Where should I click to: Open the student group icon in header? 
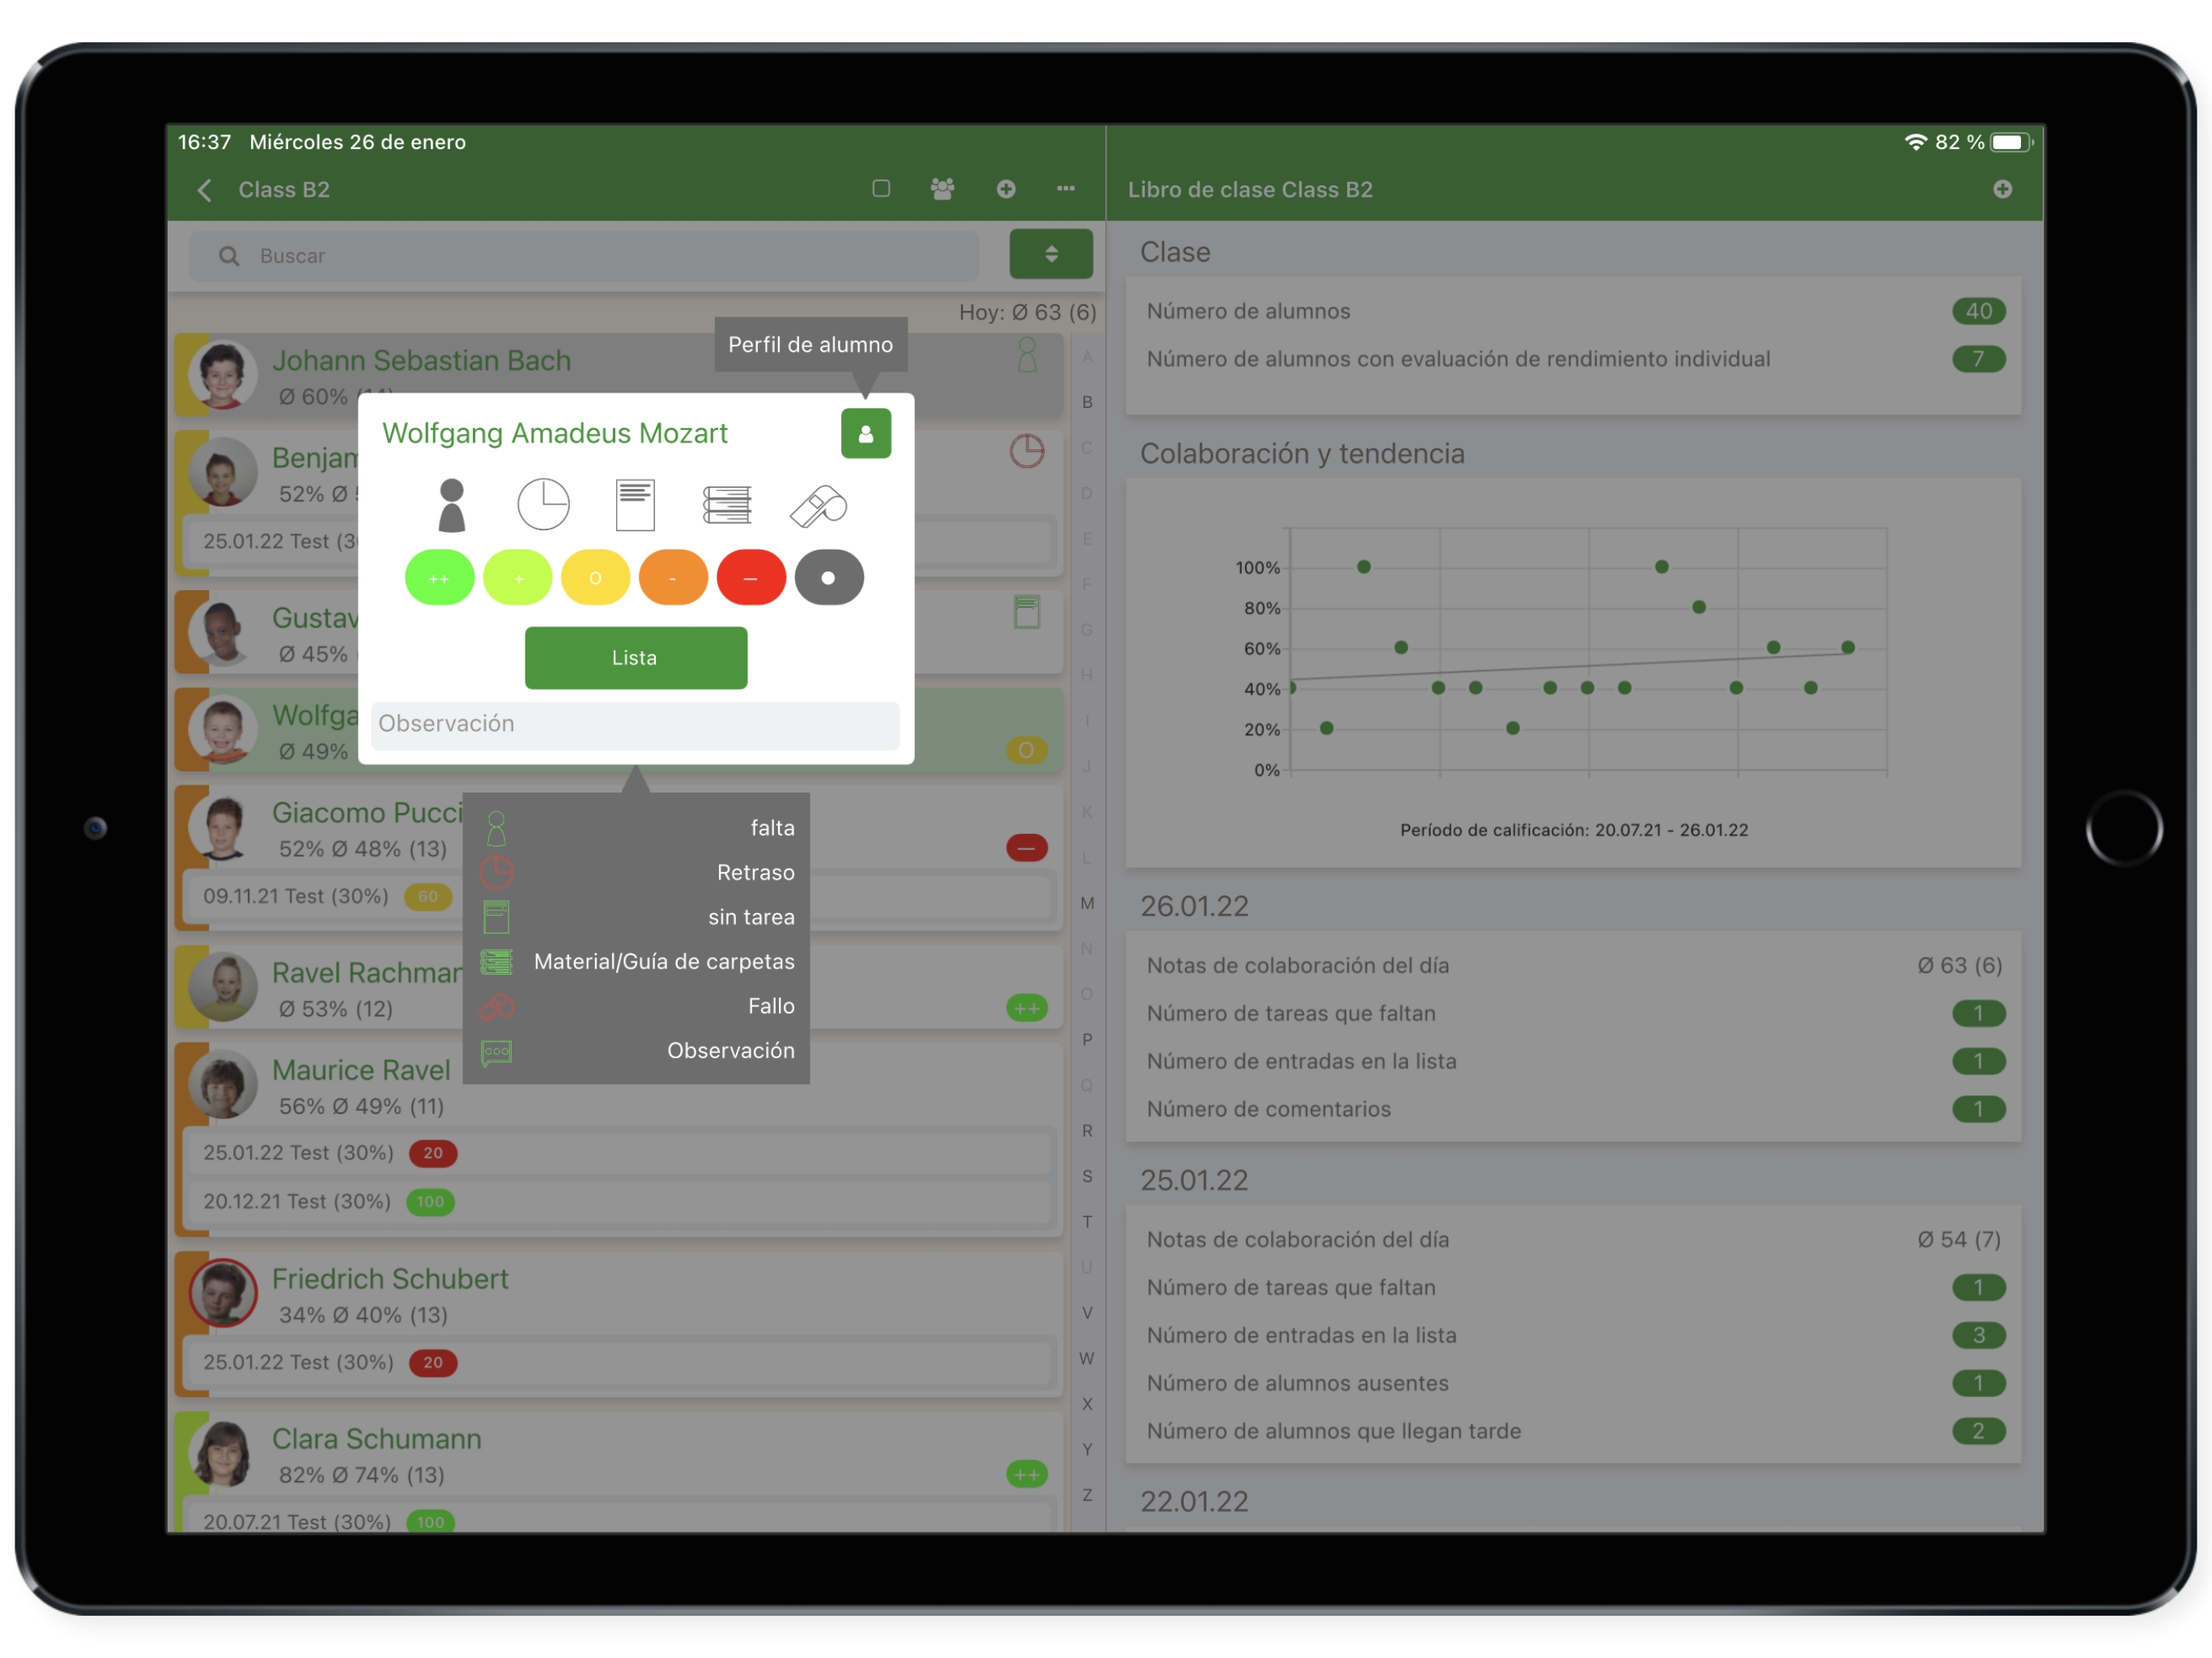coord(942,189)
